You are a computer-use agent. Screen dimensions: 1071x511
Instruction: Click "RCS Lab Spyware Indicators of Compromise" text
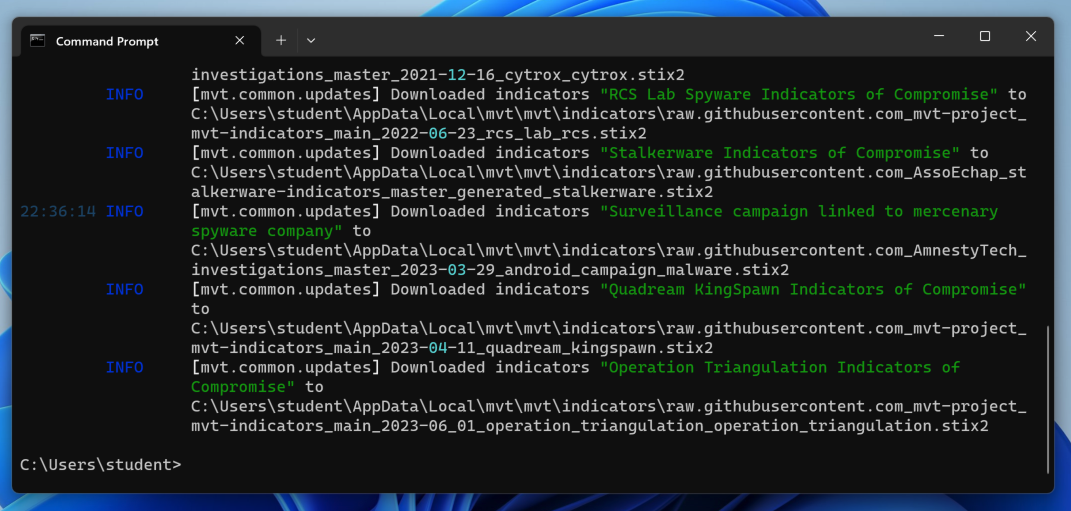(x=799, y=94)
